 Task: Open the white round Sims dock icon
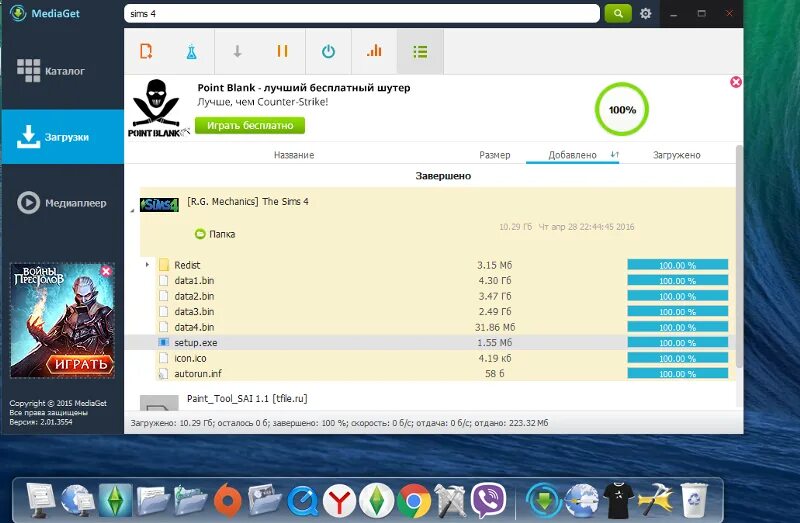pos(377,501)
